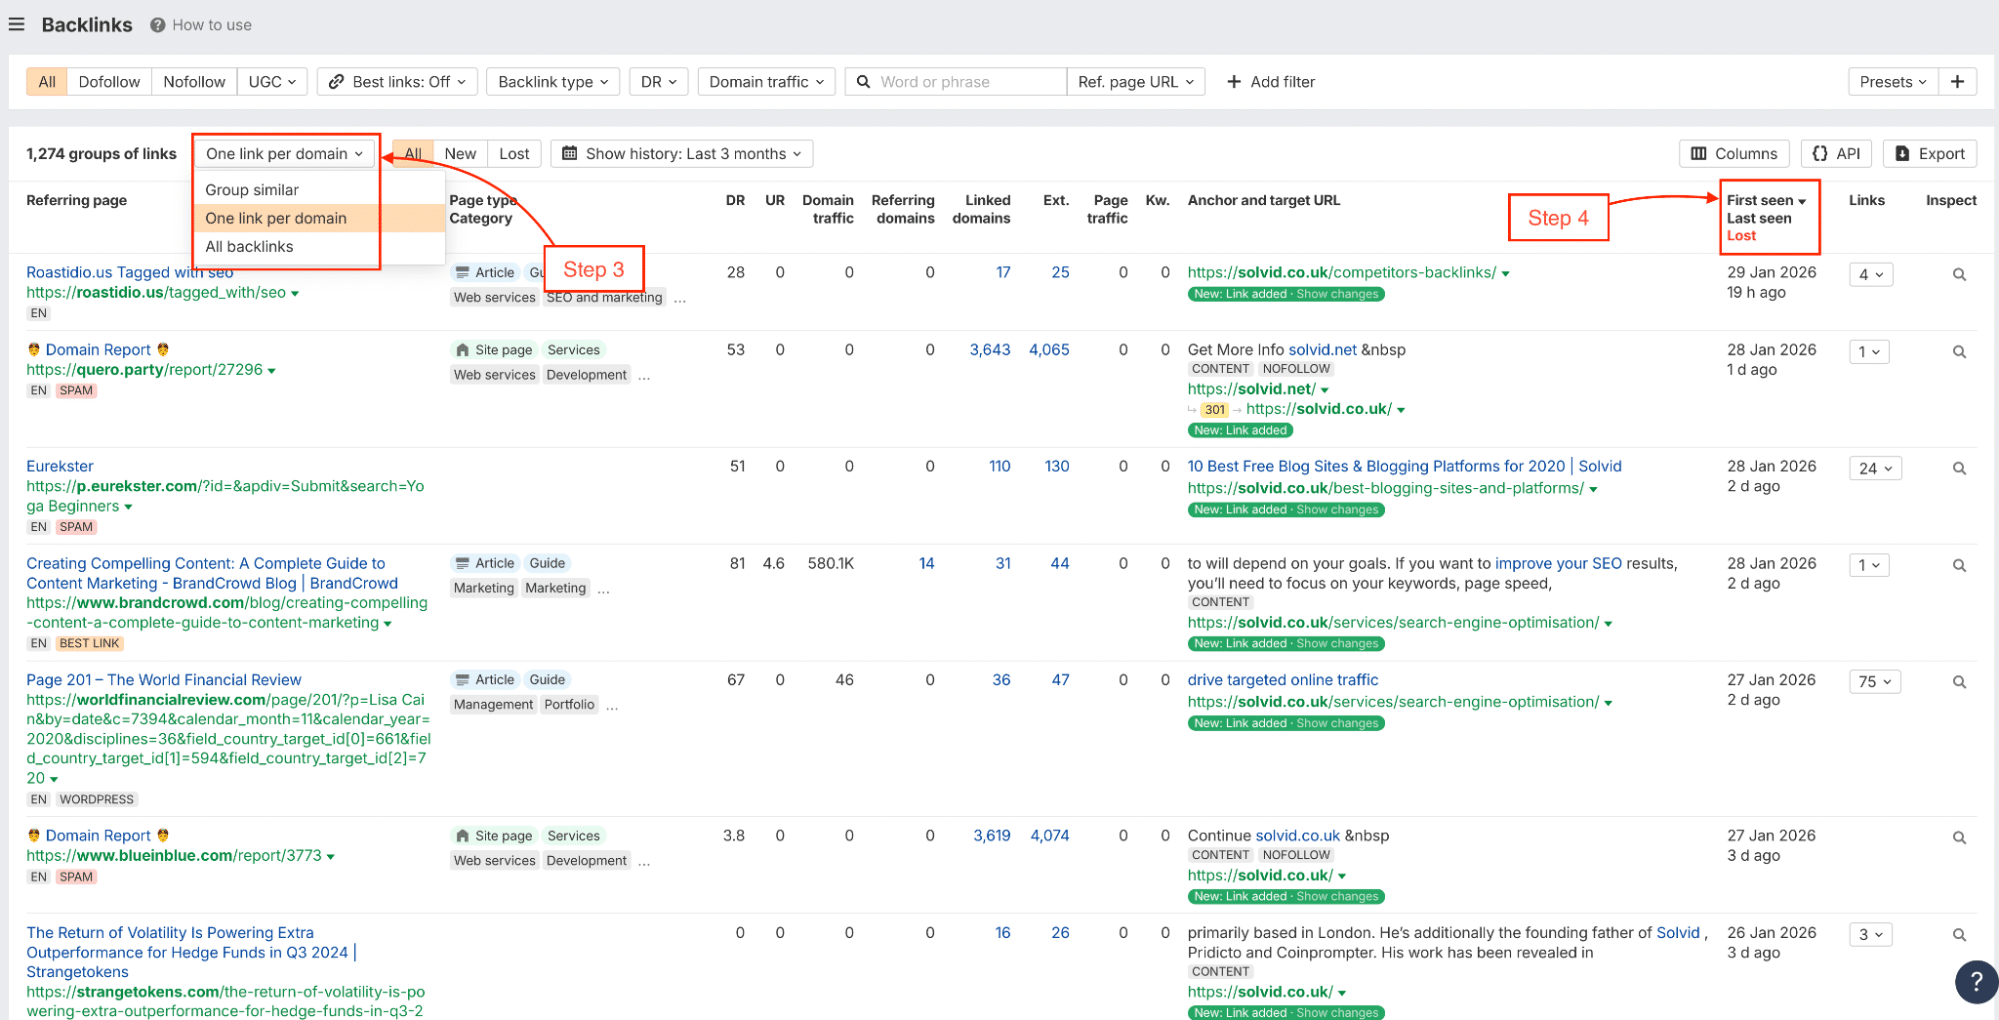The height and width of the screenshot is (1020, 1999).
Task: Select the Nofollow filter
Action: [x=194, y=82]
